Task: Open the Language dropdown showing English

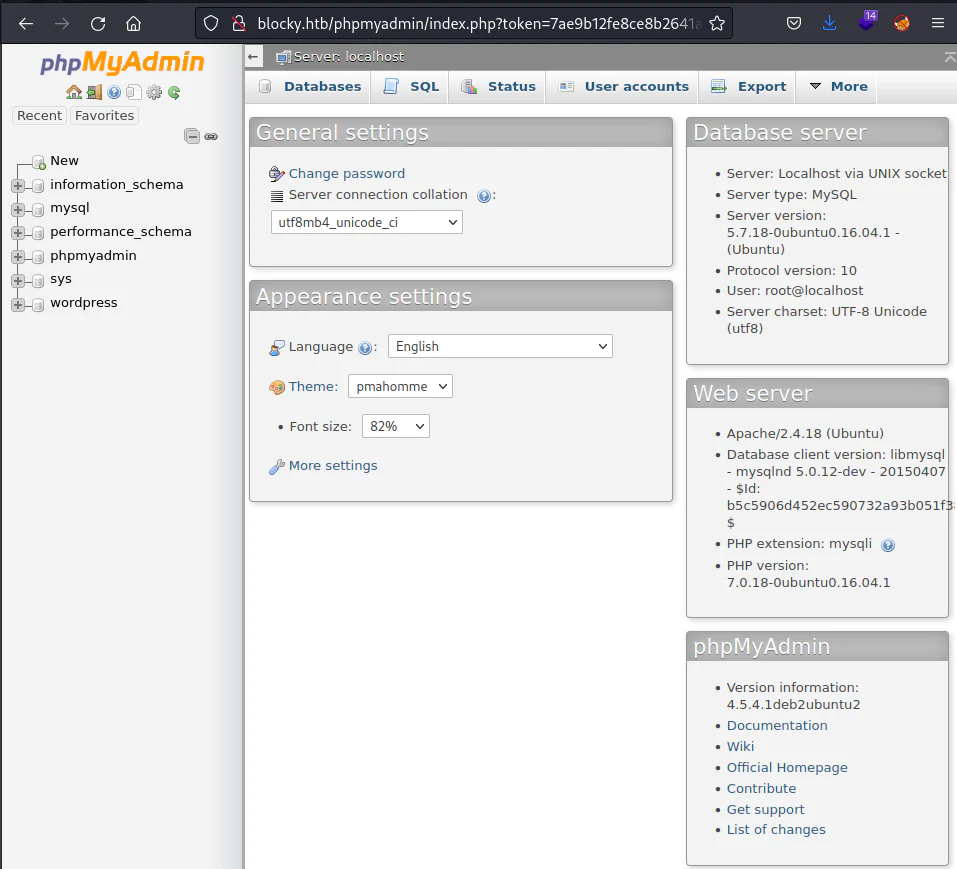Action: (500, 346)
